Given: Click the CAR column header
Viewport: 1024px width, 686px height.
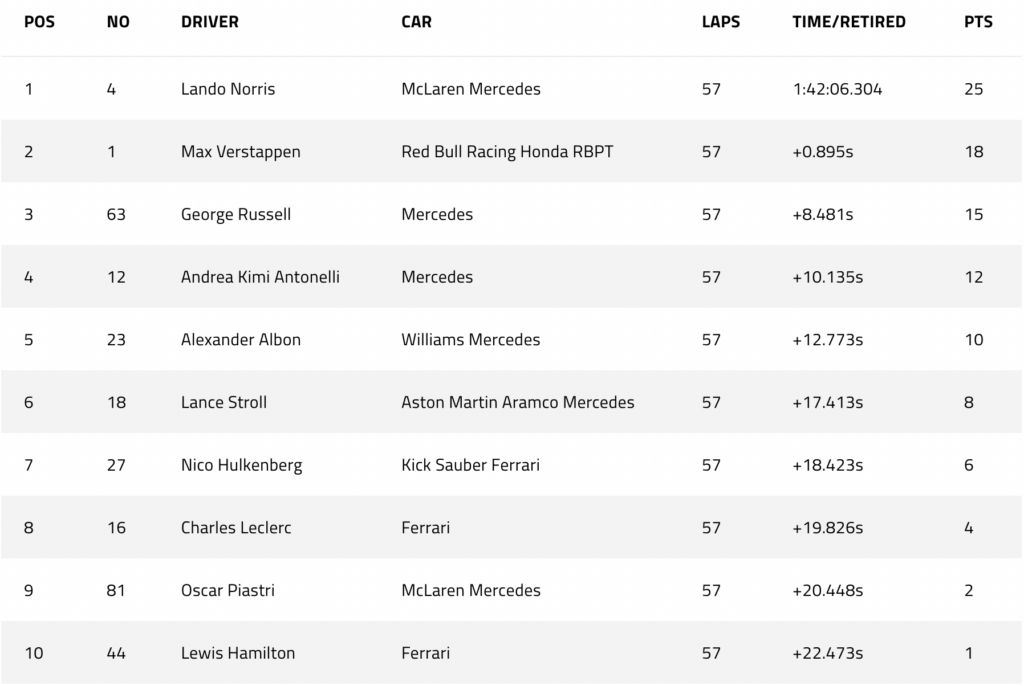Looking at the screenshot, I should 416,22.
